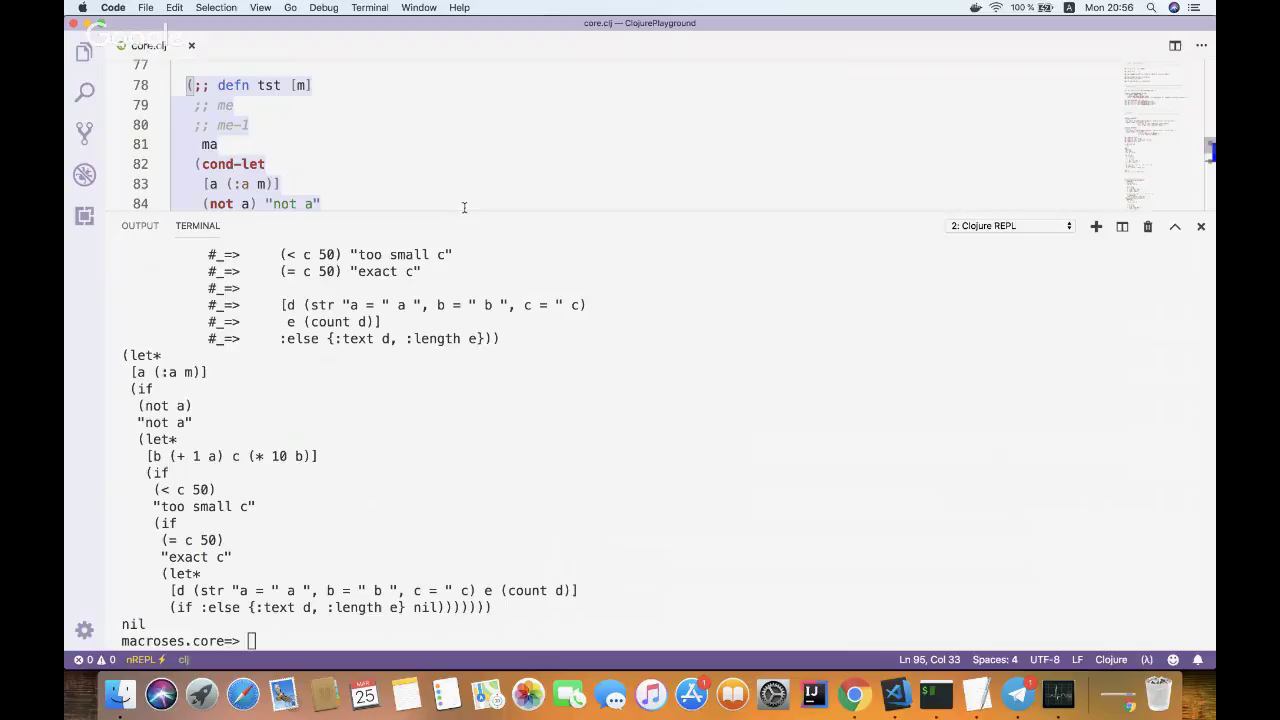1280x720 pixels.
Task: Open the Go menu
Action: pos(290,8)
